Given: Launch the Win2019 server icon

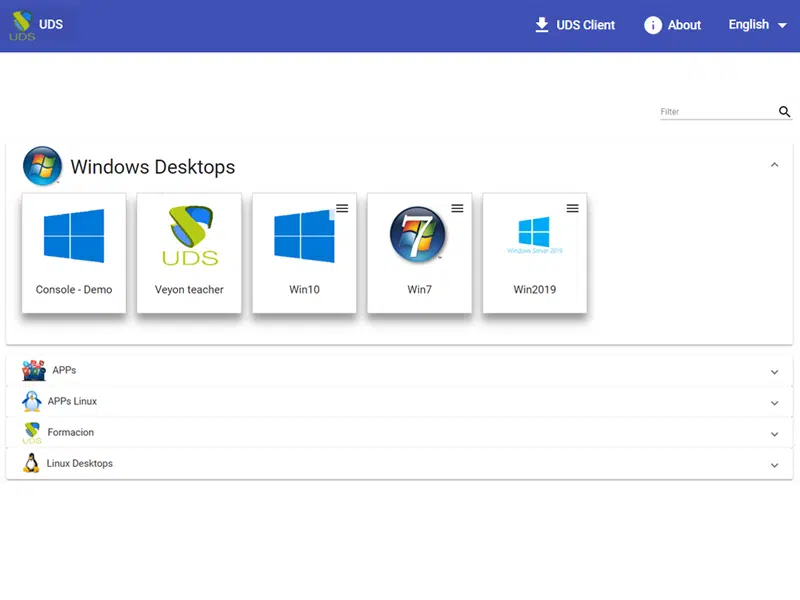Looking at the screenshot, I should 534,235.
